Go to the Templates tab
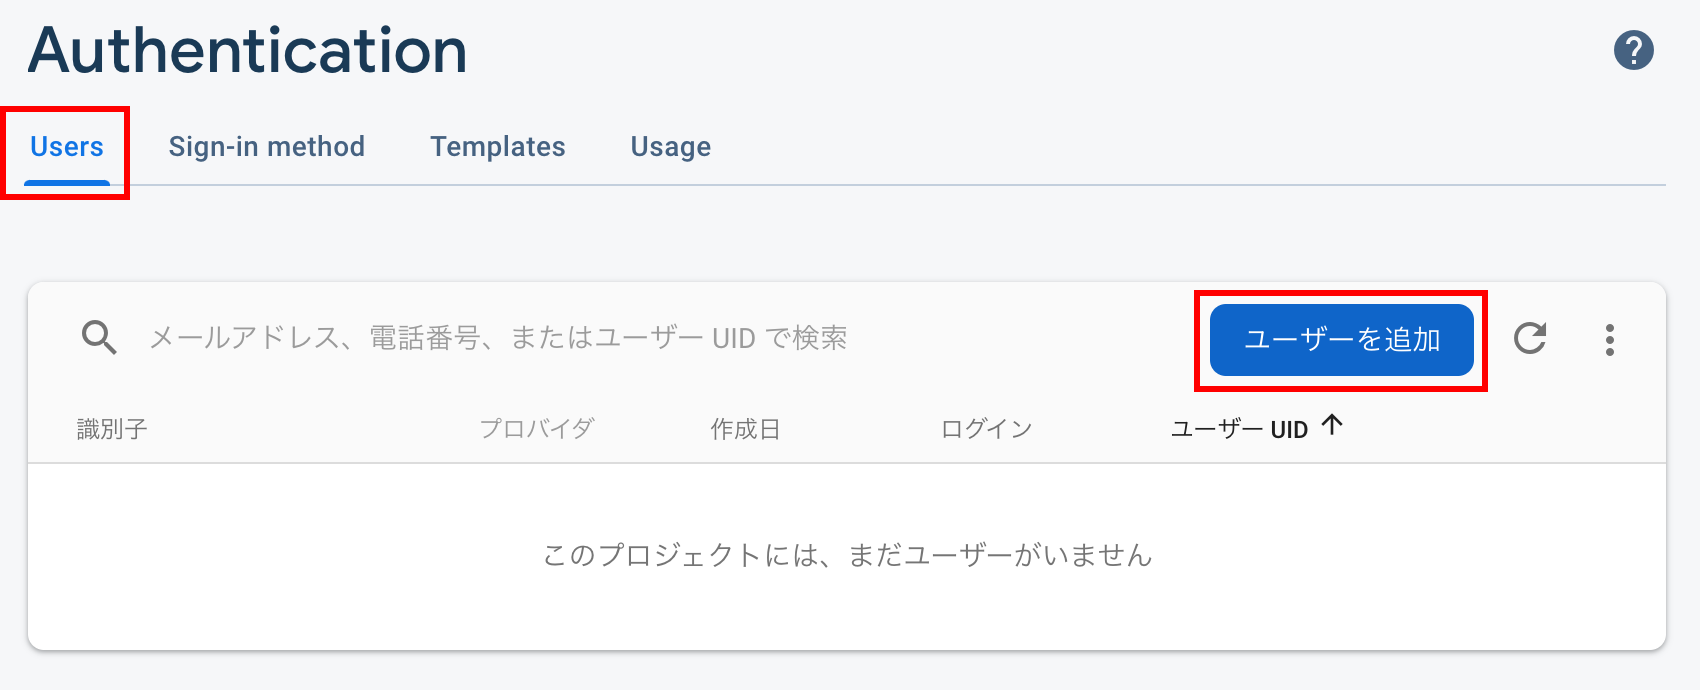The width and height of the screenshot is (1700, 690). (x=498, y=147)
